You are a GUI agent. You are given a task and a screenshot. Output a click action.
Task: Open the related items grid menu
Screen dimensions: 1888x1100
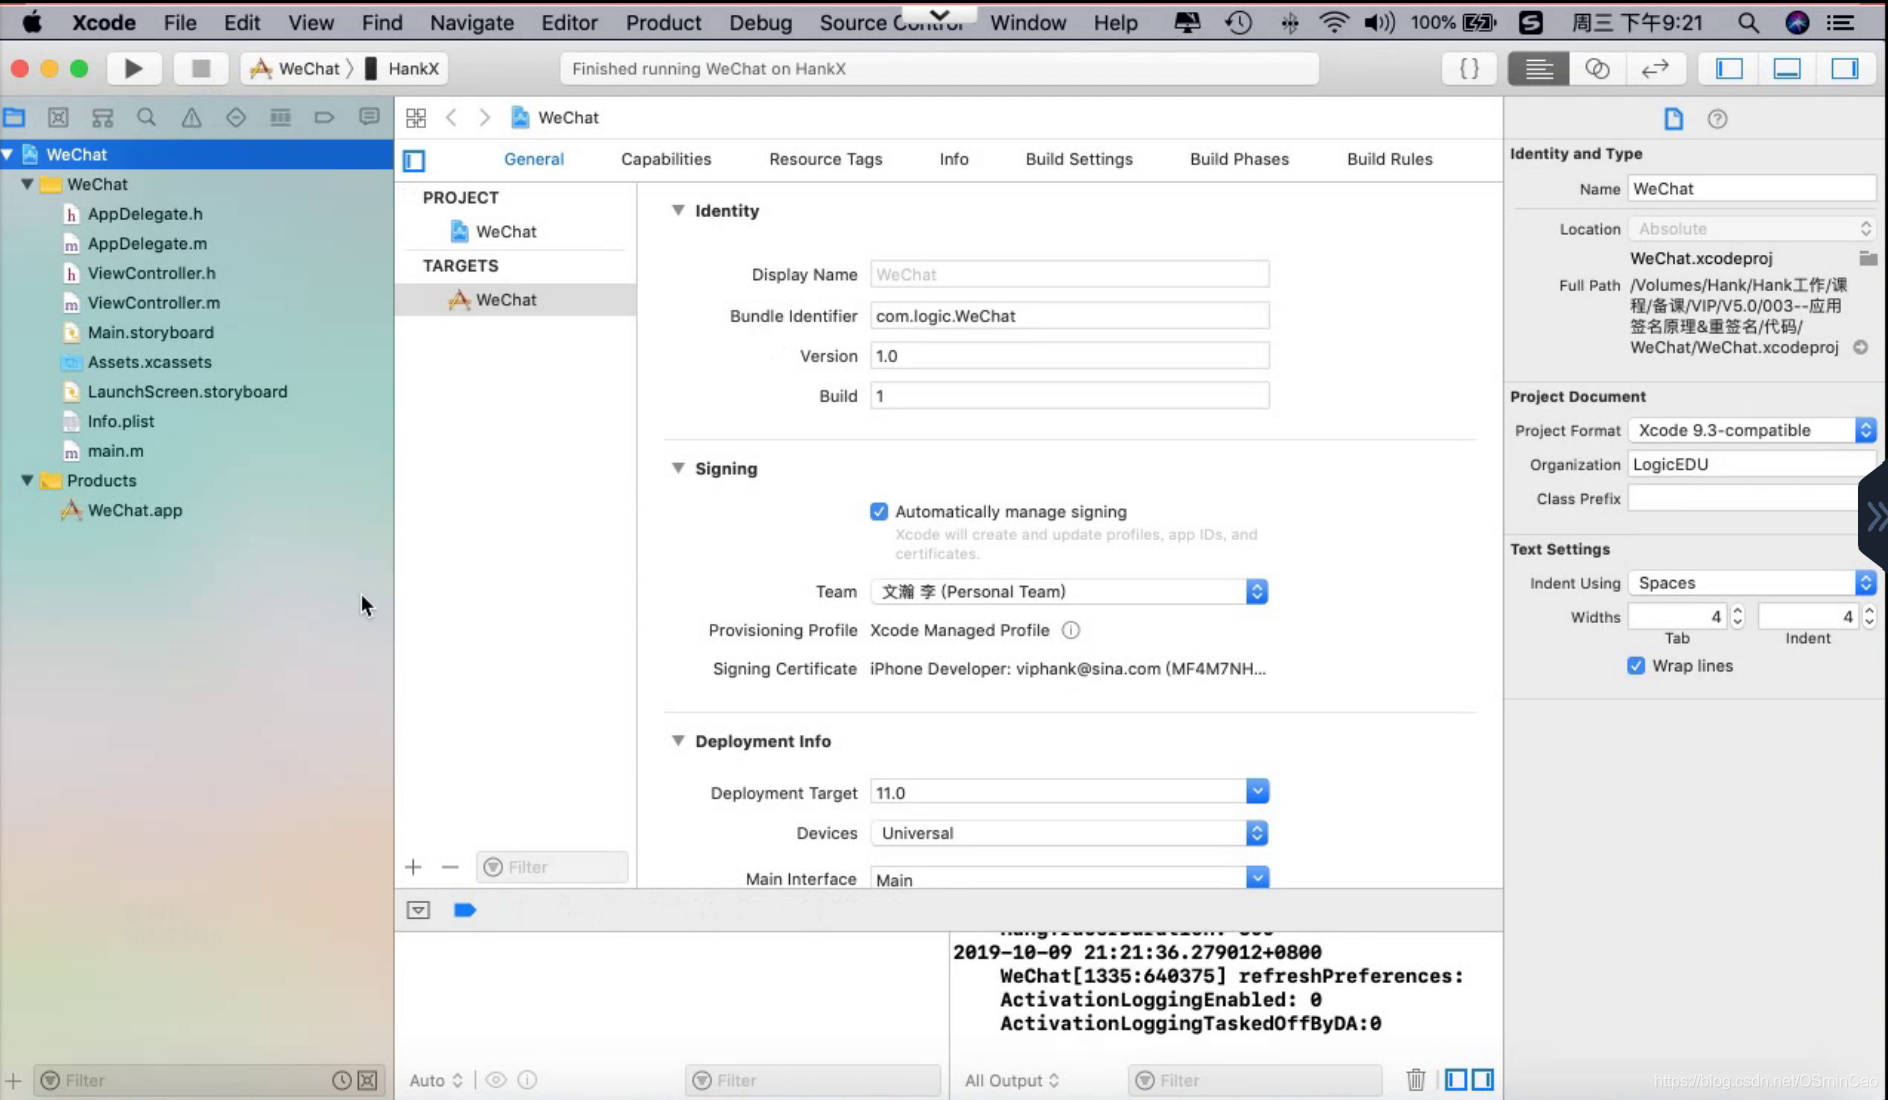pos(416,117)
